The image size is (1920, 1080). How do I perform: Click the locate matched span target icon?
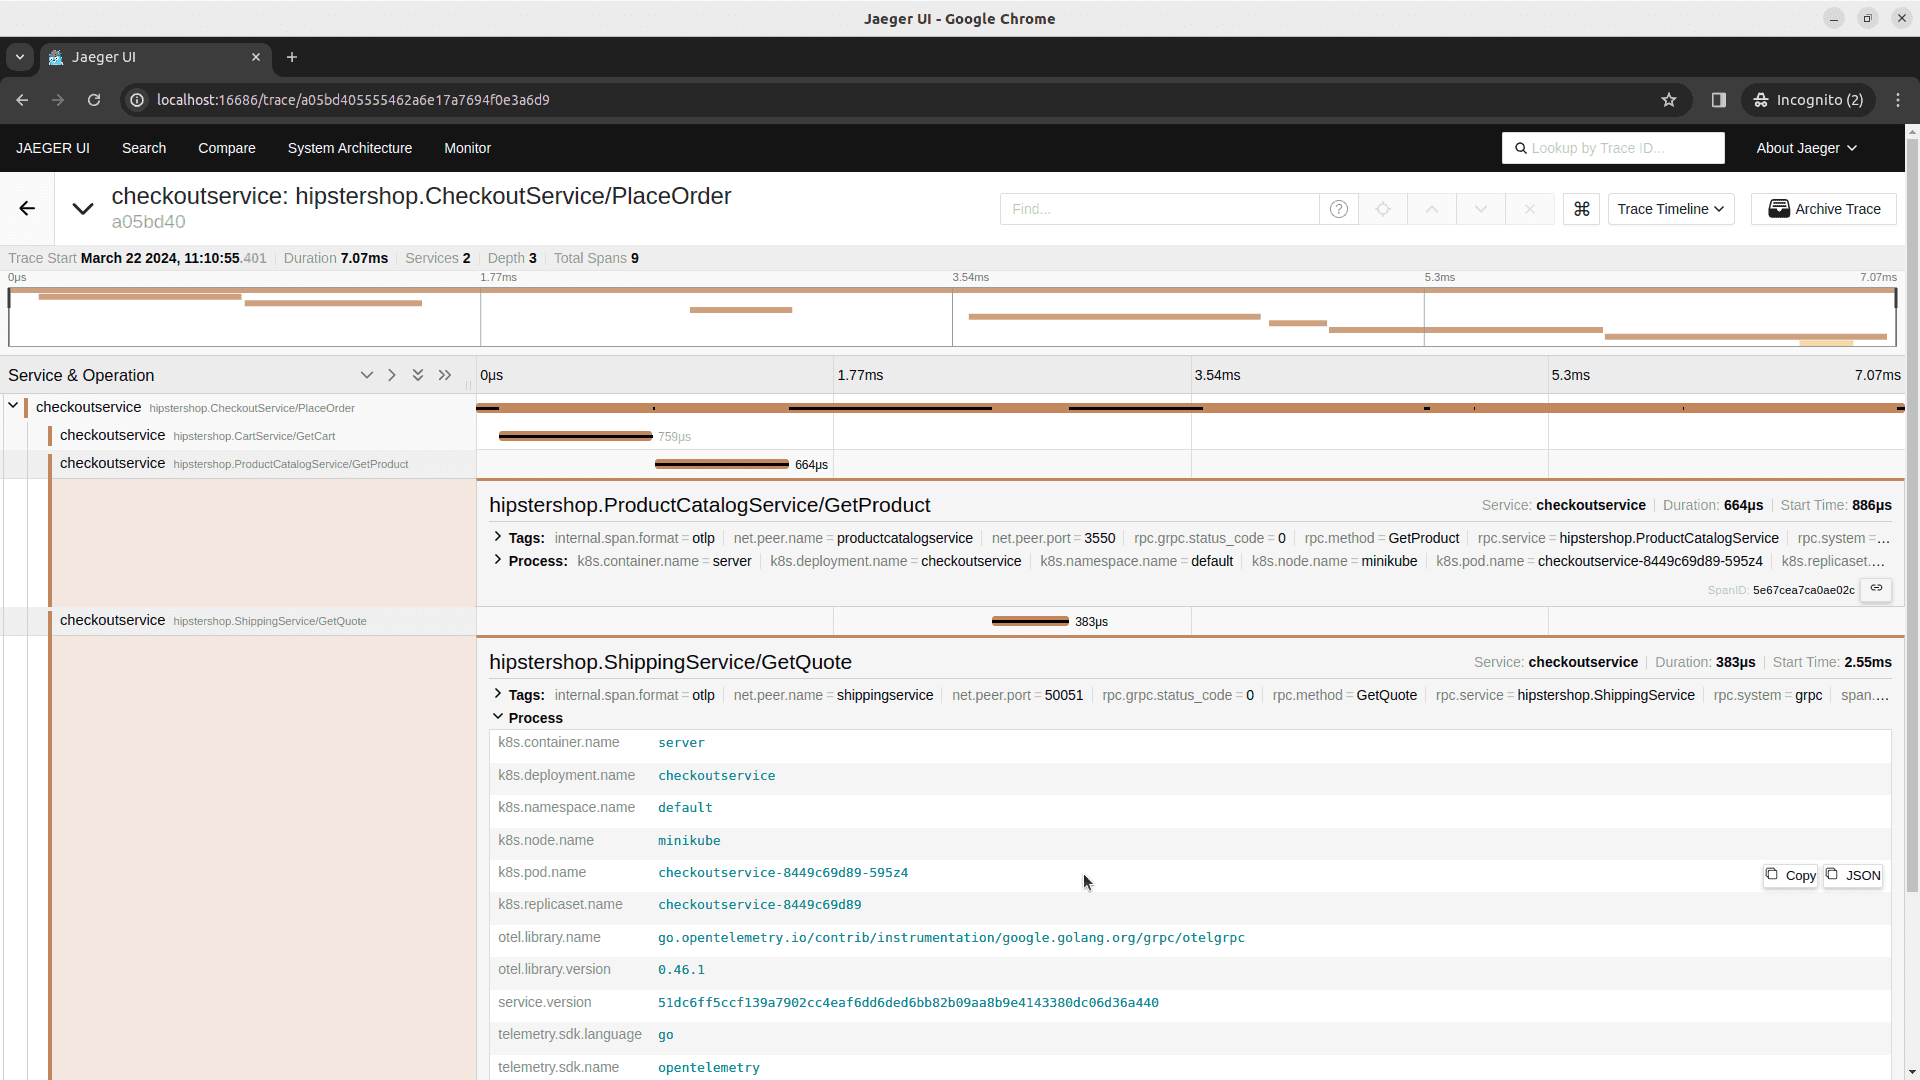[x=1383, y=209]
